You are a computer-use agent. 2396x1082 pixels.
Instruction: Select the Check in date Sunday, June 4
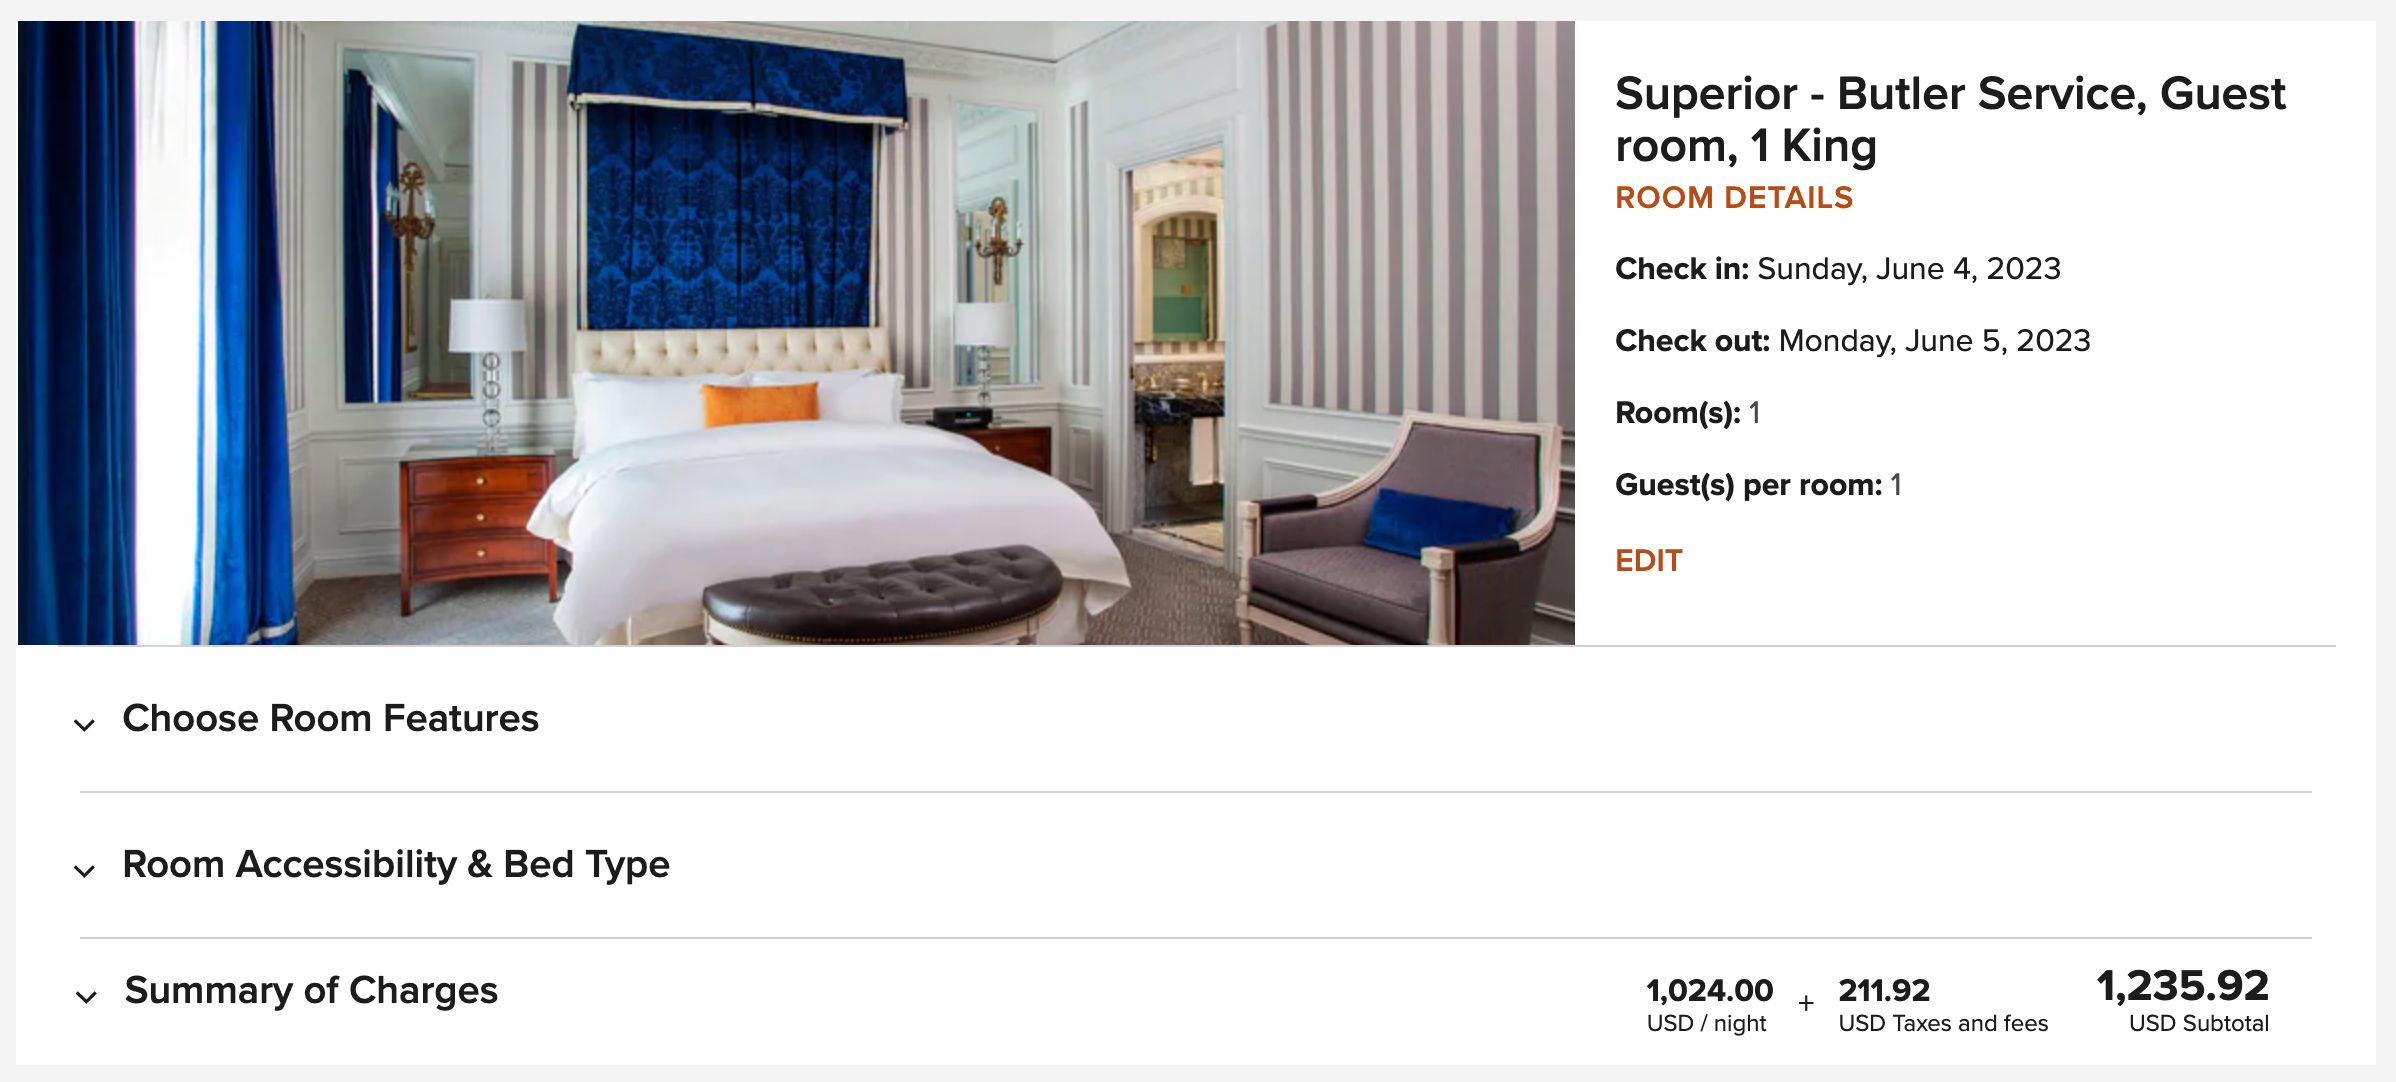(1909, 269)
